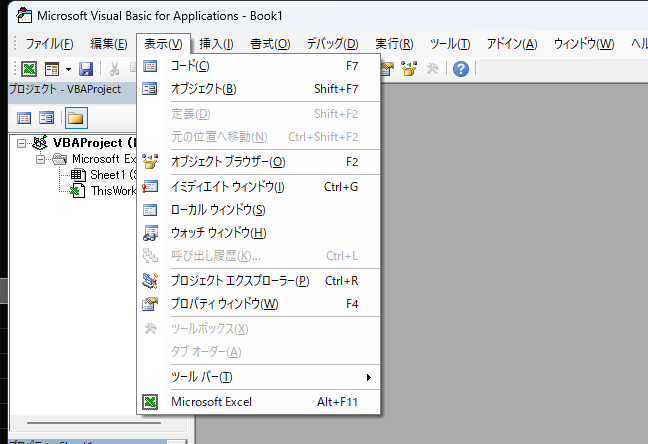The image size is (648, 444).
Task: Click the Object Browser icon in the menu
Action: pyautogui.click(x=150, y=162)
